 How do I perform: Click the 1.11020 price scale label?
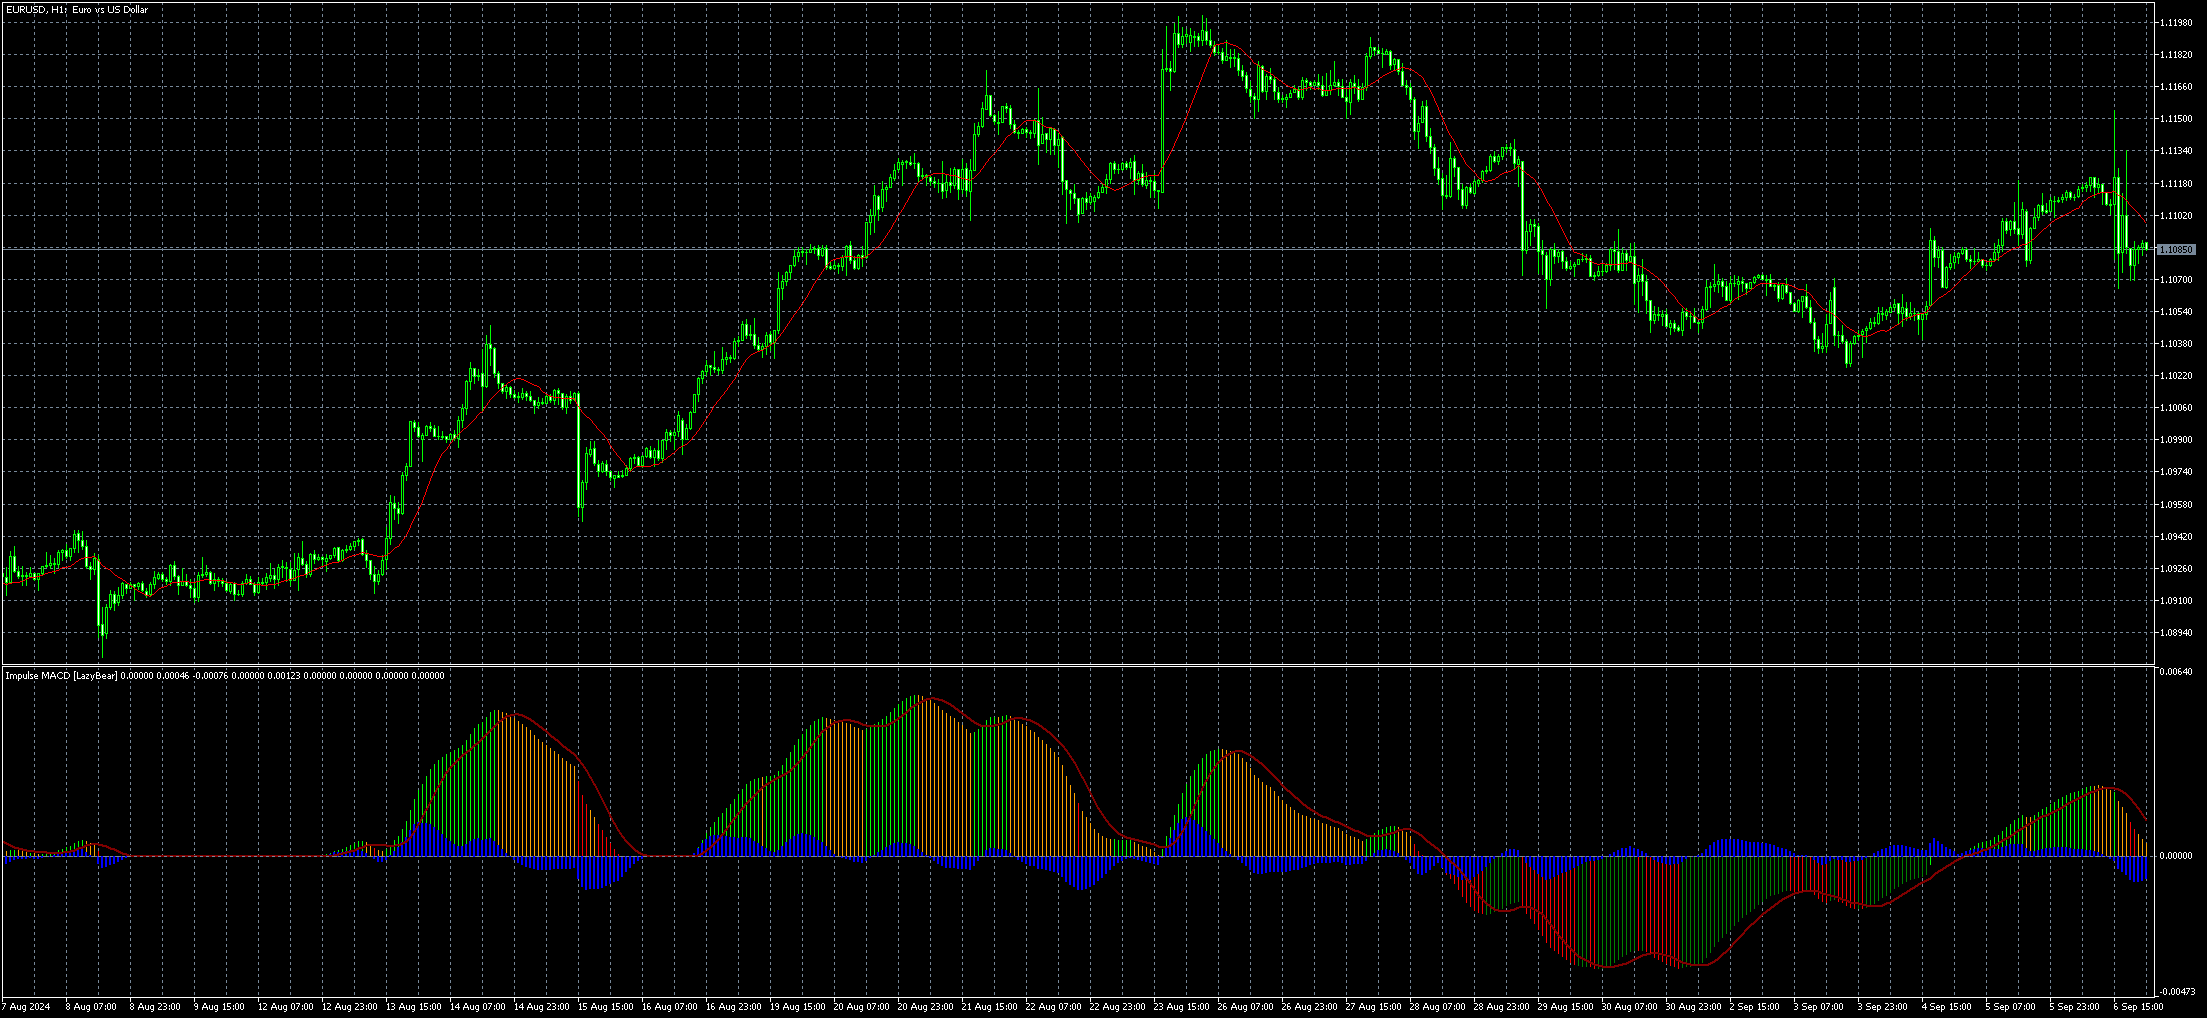2175,216
